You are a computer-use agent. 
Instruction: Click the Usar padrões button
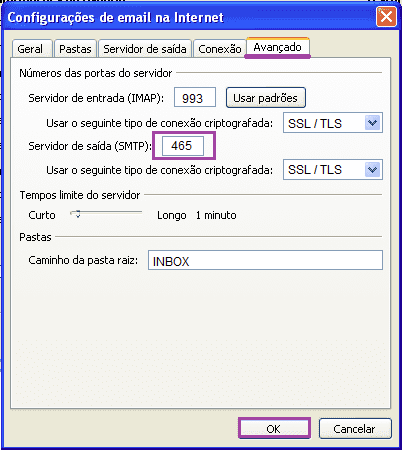(265, 98)
